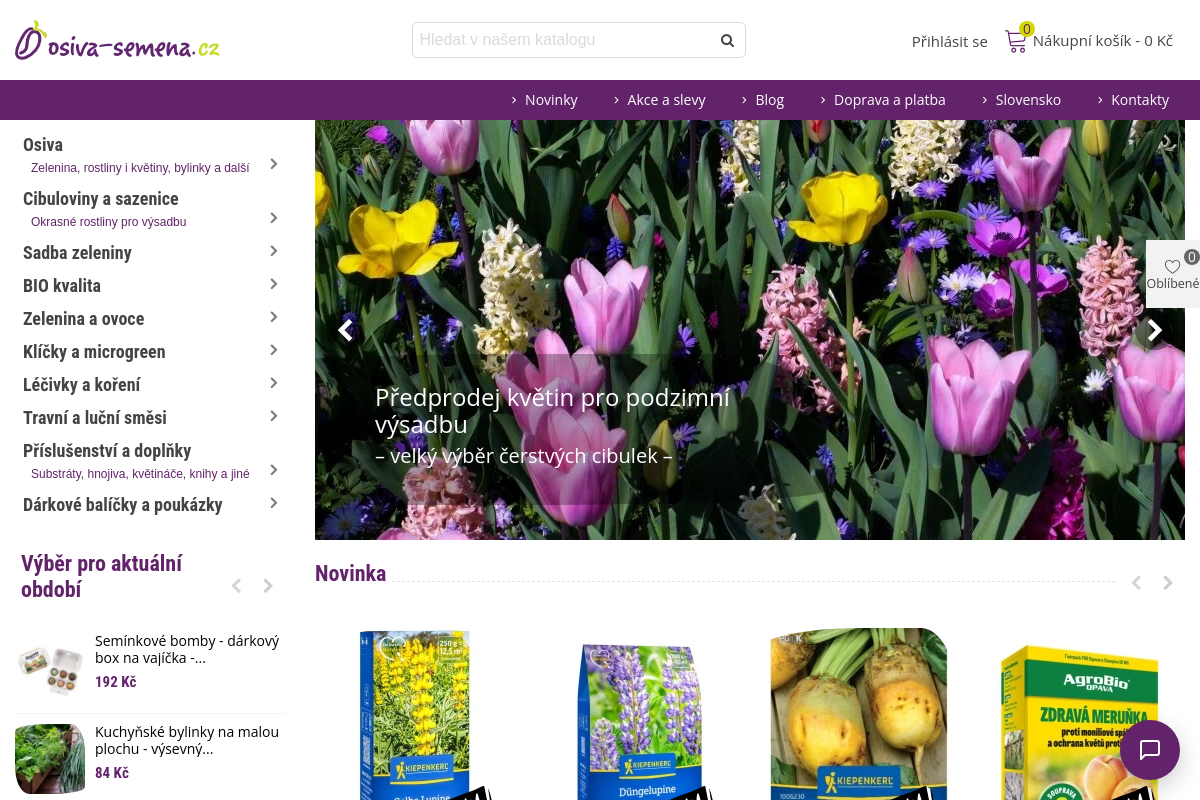Show previous Výběr pro aktuální období item
1200x800 pixels.
click(x=236, y=586)
